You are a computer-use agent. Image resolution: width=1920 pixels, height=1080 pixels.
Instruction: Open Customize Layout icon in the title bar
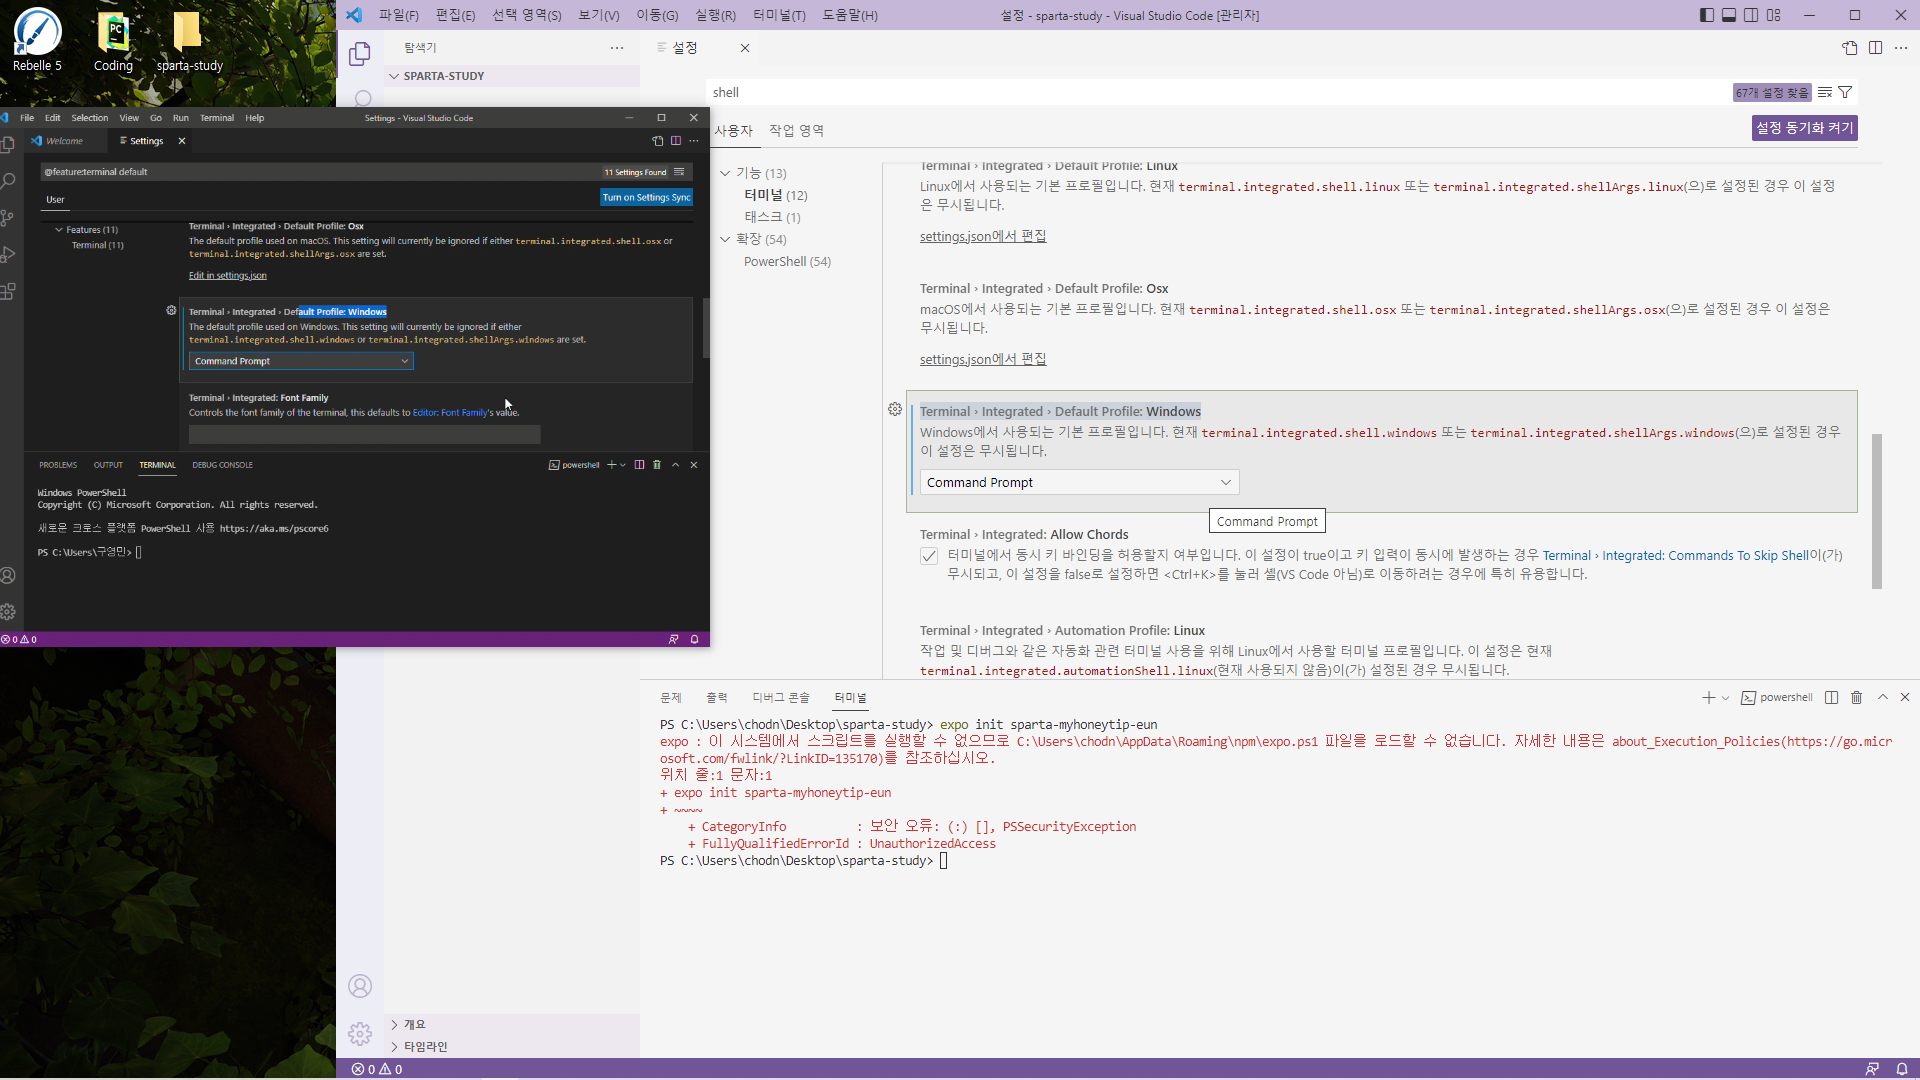point(1774,15)
